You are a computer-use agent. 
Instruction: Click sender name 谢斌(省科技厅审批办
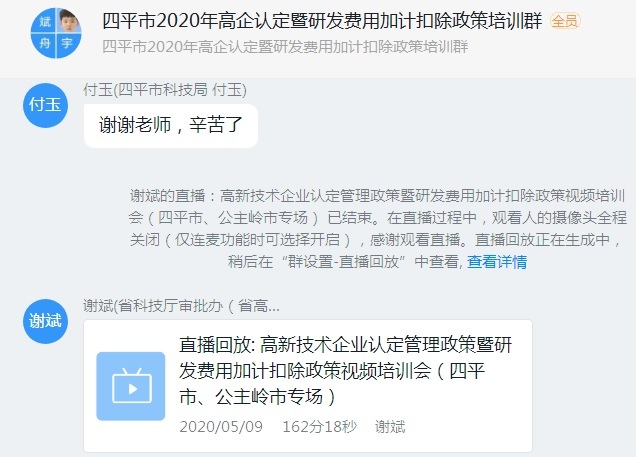click(181, 305)
